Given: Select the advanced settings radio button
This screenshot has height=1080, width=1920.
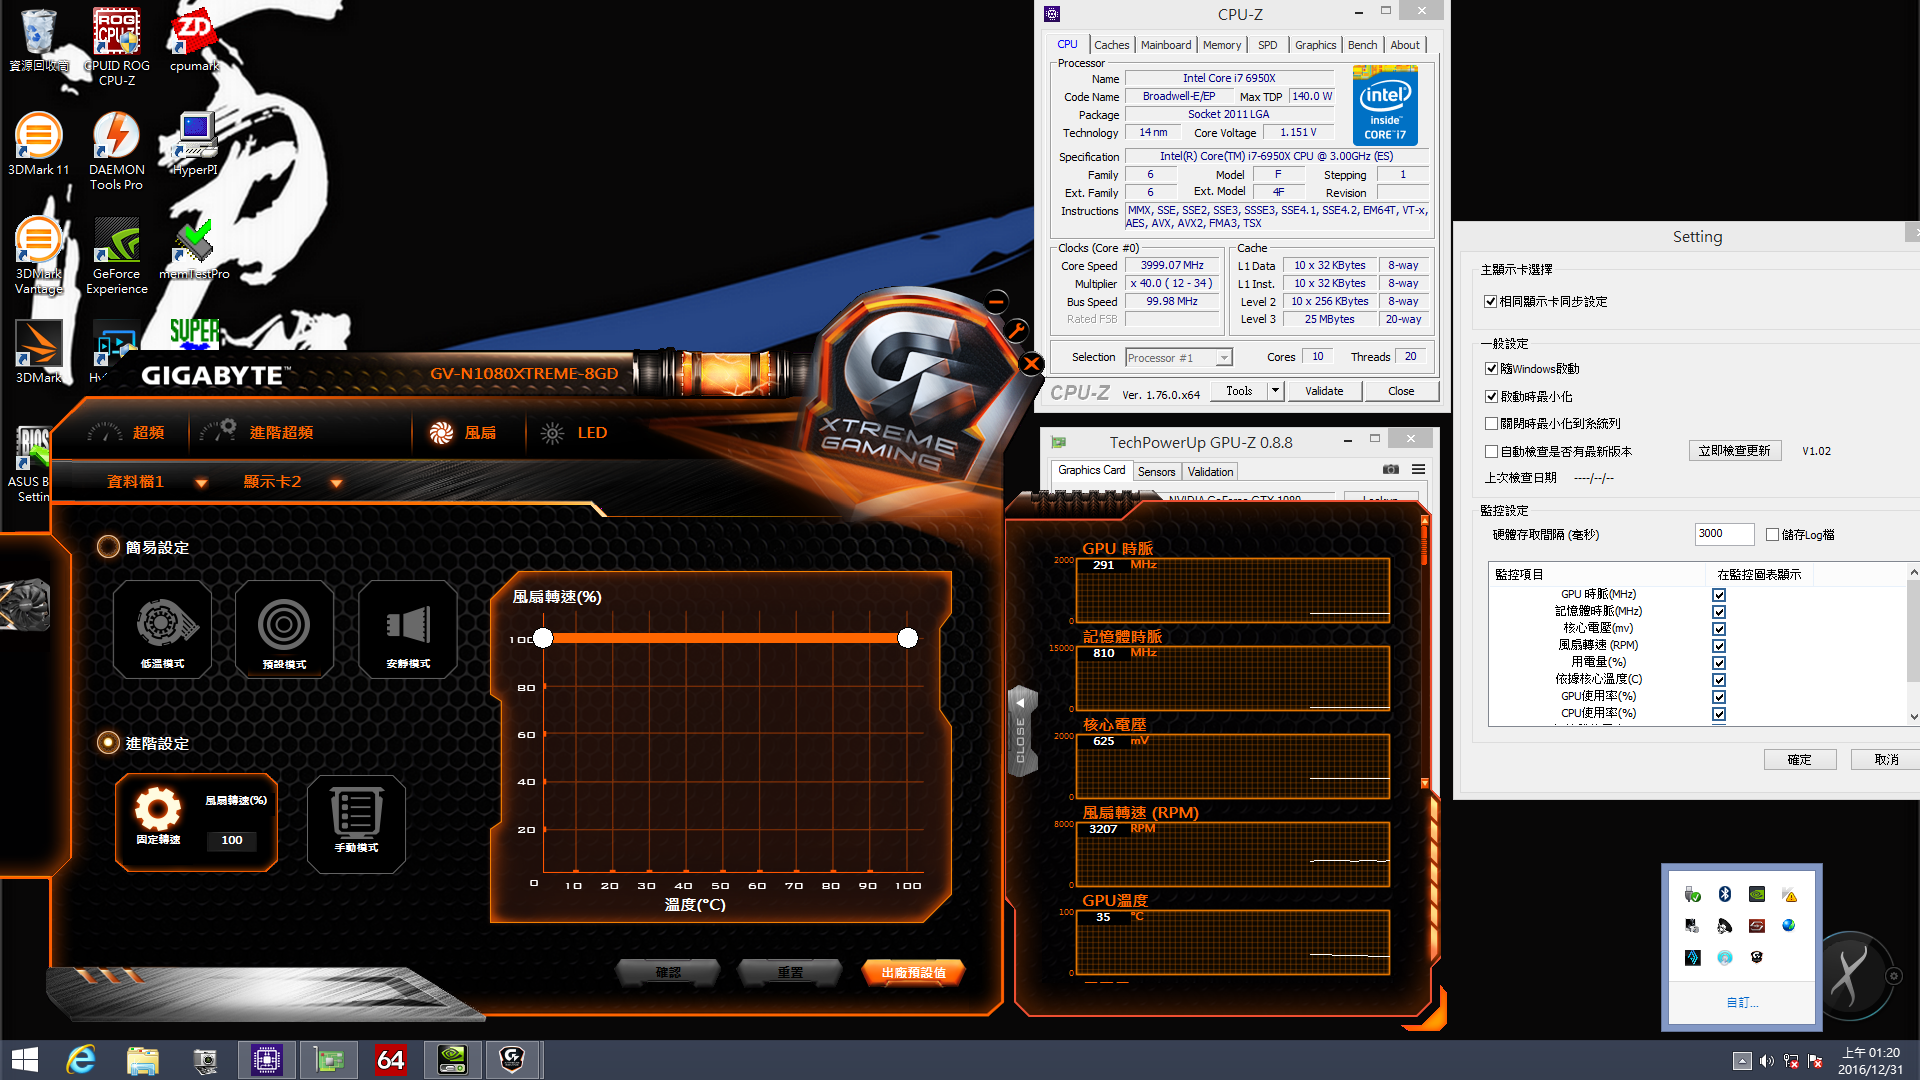Looking at the screenshot, I should (108, 743).
